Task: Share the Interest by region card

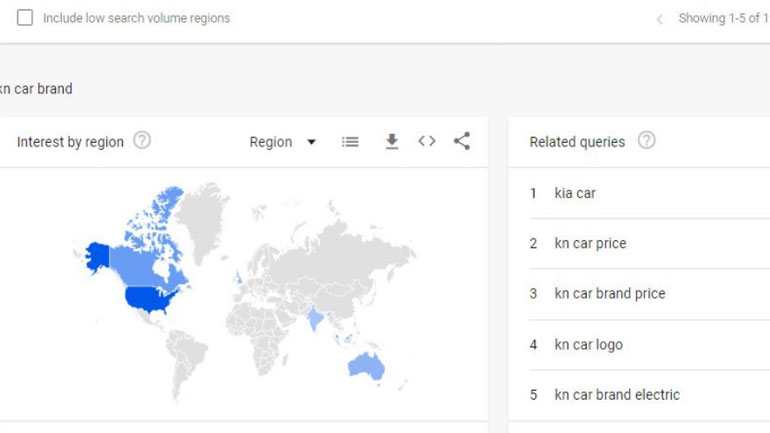Action: [461, 141]
